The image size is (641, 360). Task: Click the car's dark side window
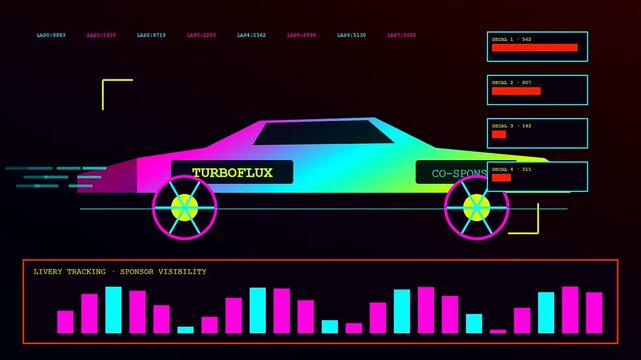(323, 132)
